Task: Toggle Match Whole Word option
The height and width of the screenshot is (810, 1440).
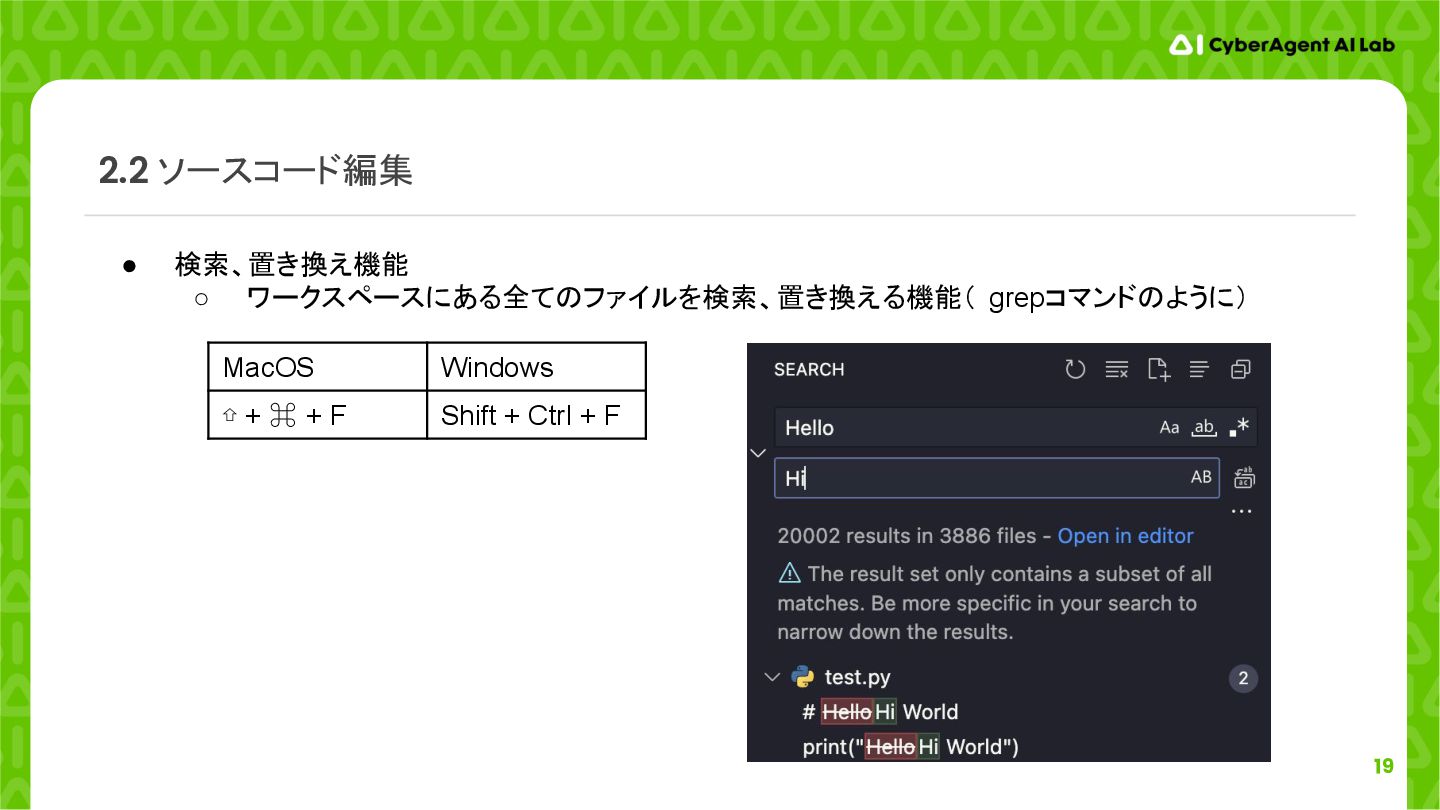Action: click(1204, 428)
